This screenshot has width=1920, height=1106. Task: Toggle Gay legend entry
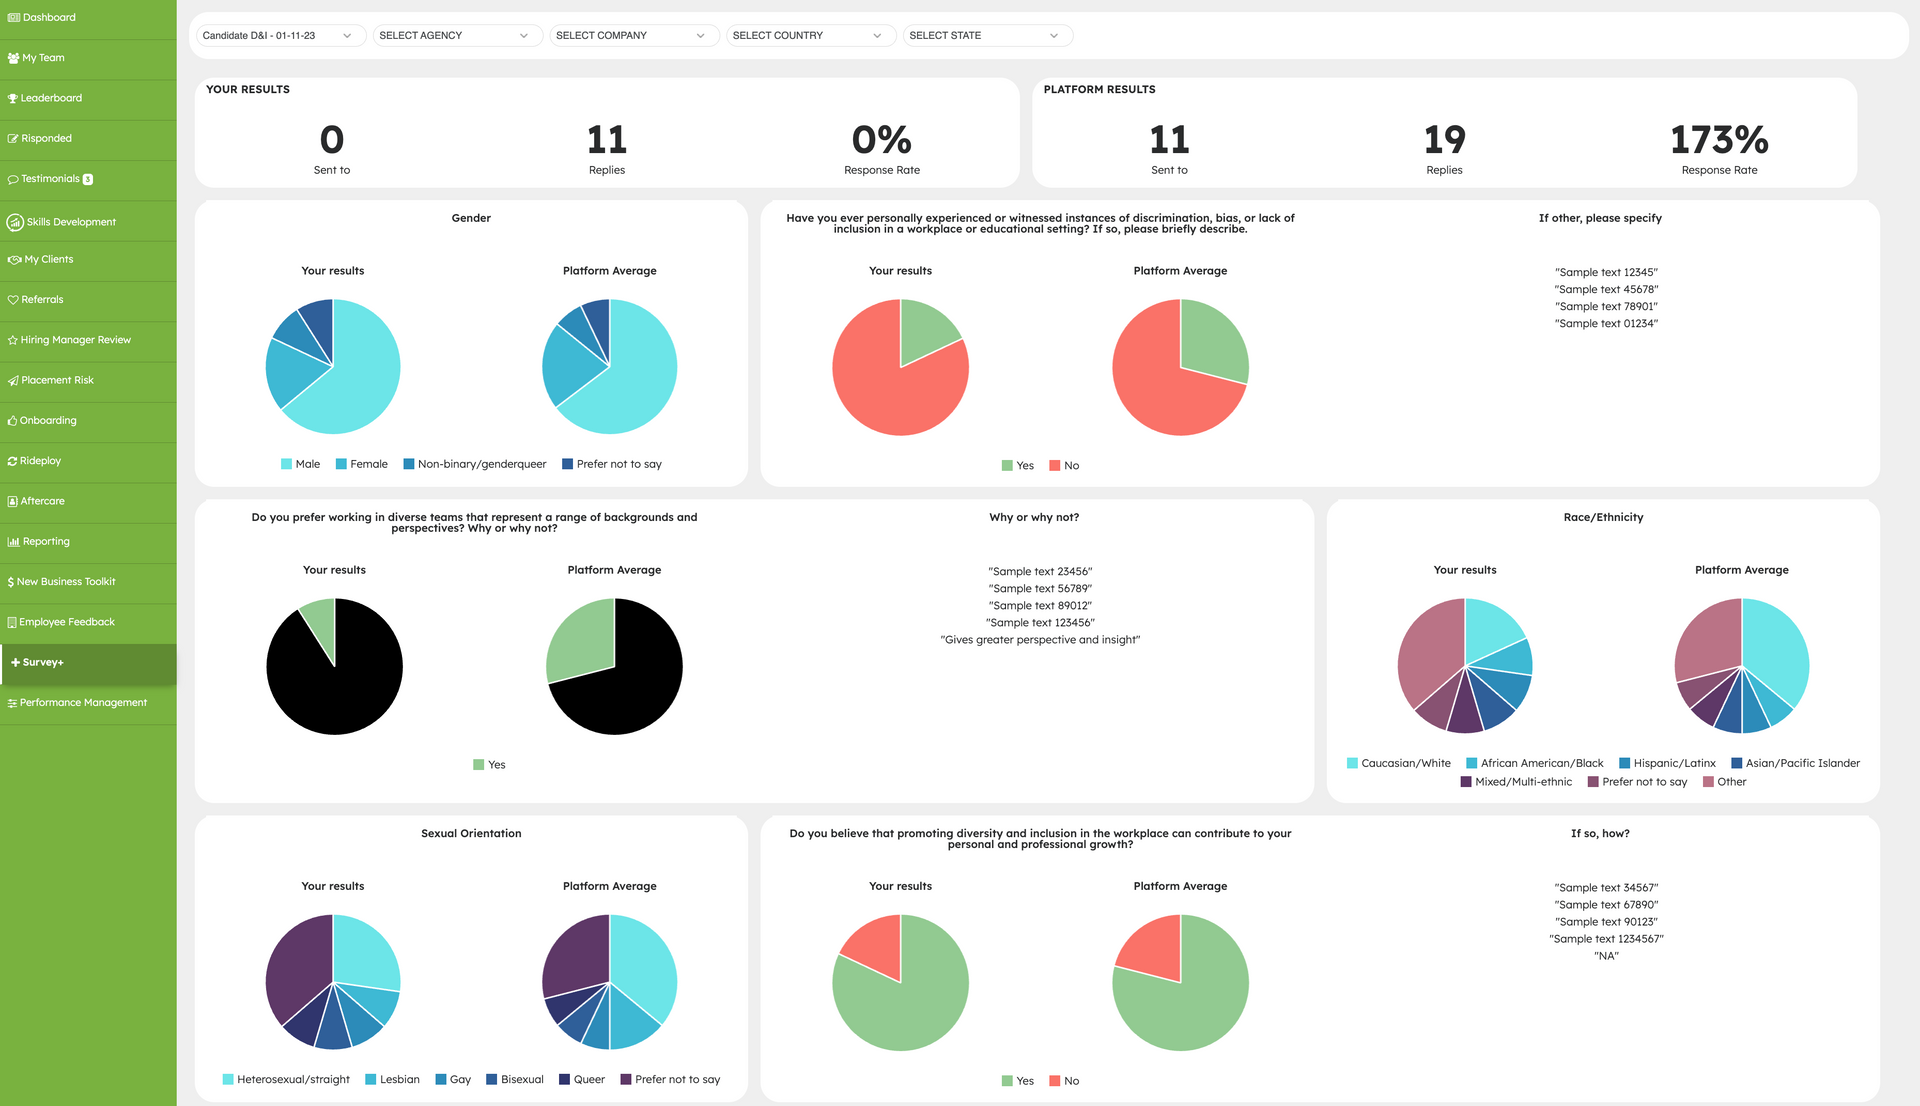pos(453,1080)
